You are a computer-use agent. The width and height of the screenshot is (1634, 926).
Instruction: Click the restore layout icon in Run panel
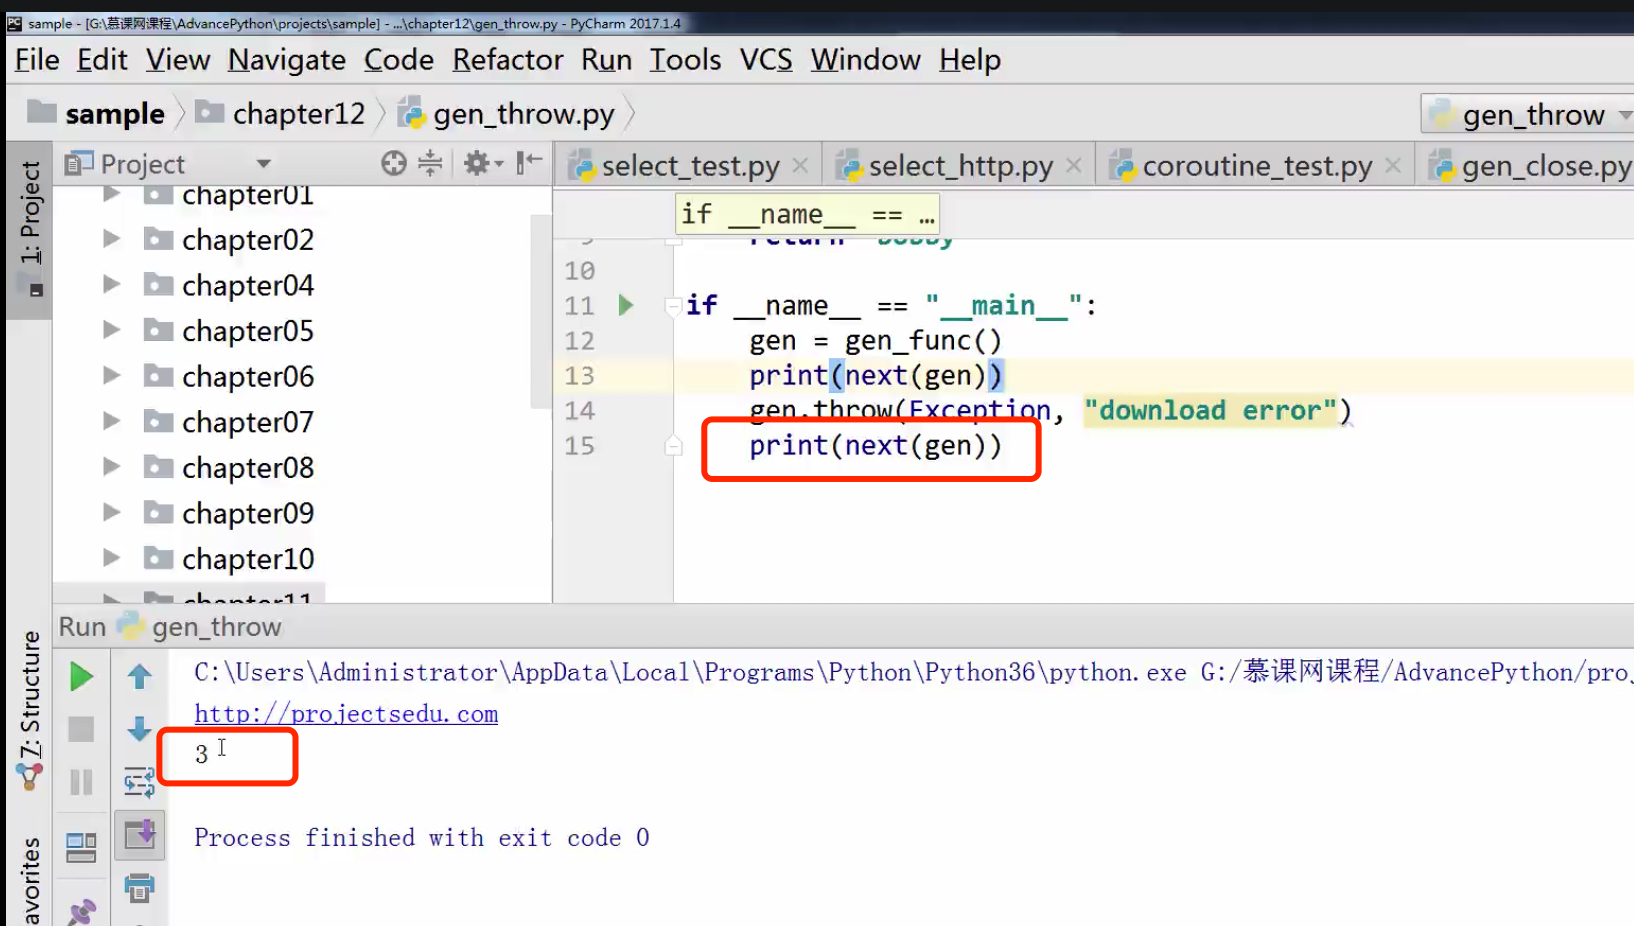click(x=81, y=847)
